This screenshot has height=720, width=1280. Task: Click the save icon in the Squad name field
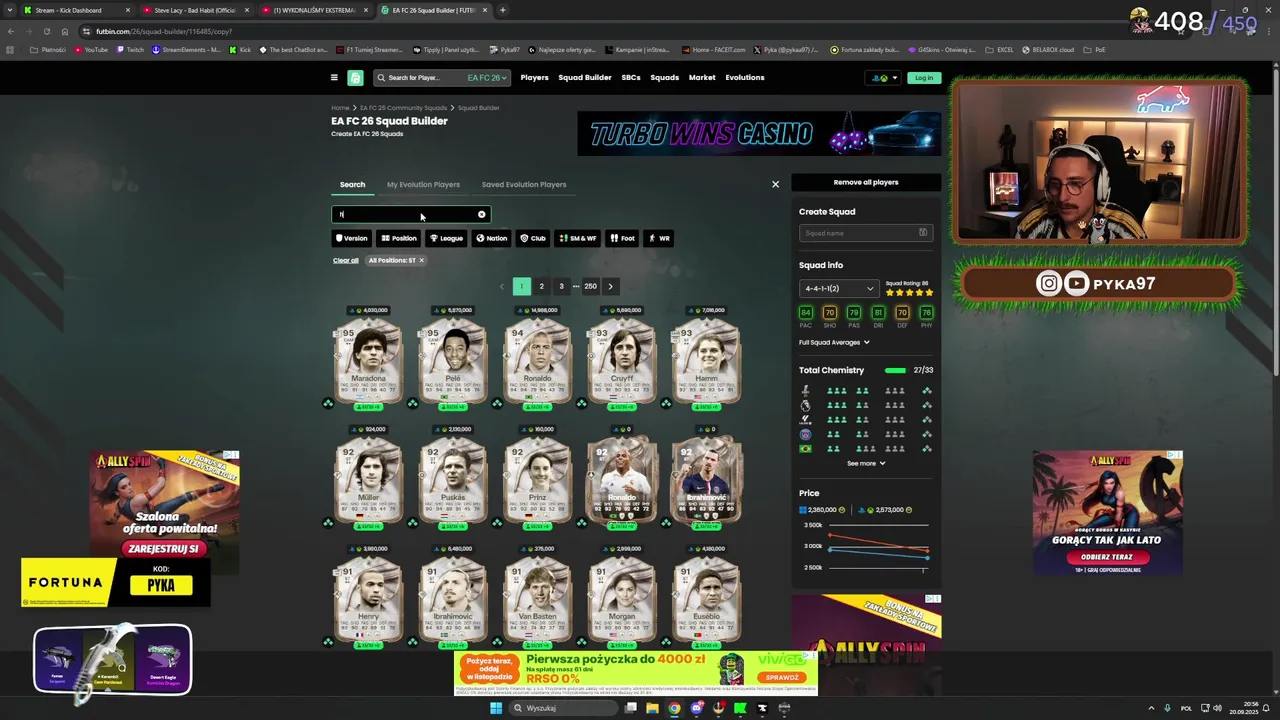pos(923,233)
